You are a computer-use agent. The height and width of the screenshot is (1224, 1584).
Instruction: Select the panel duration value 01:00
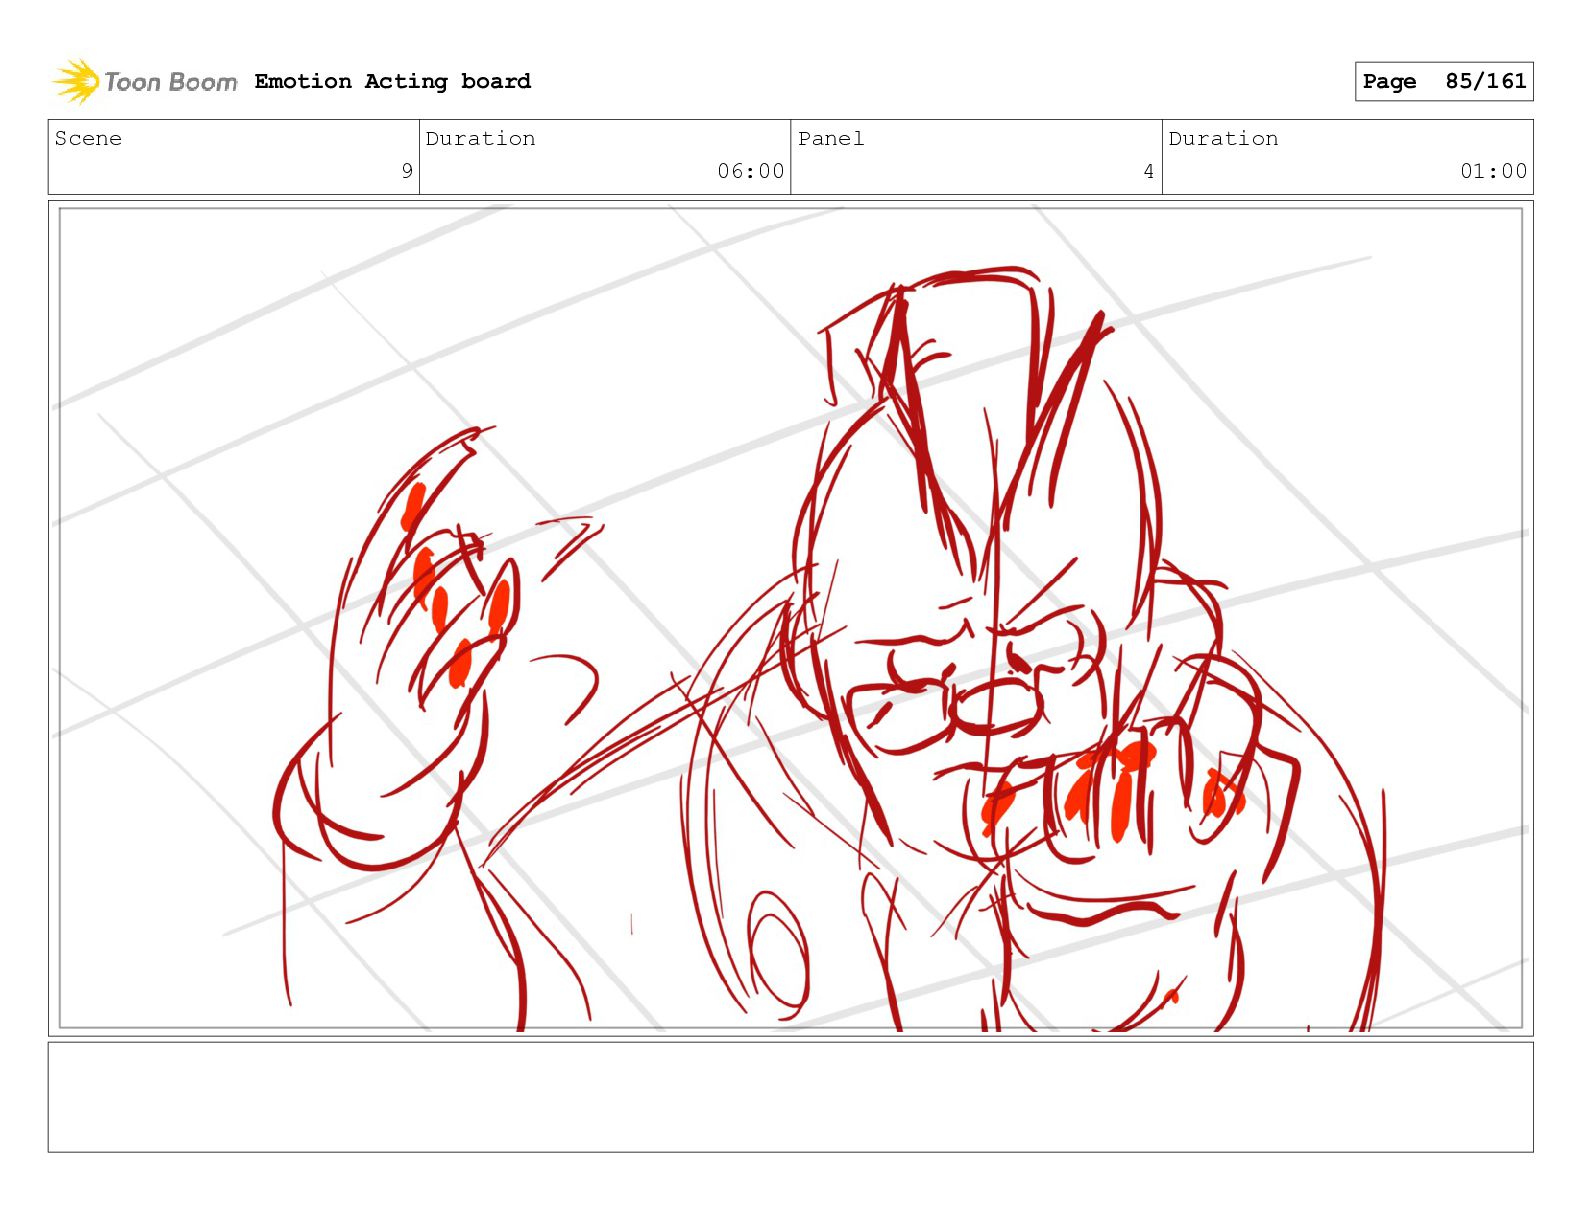pos(1493,171)
